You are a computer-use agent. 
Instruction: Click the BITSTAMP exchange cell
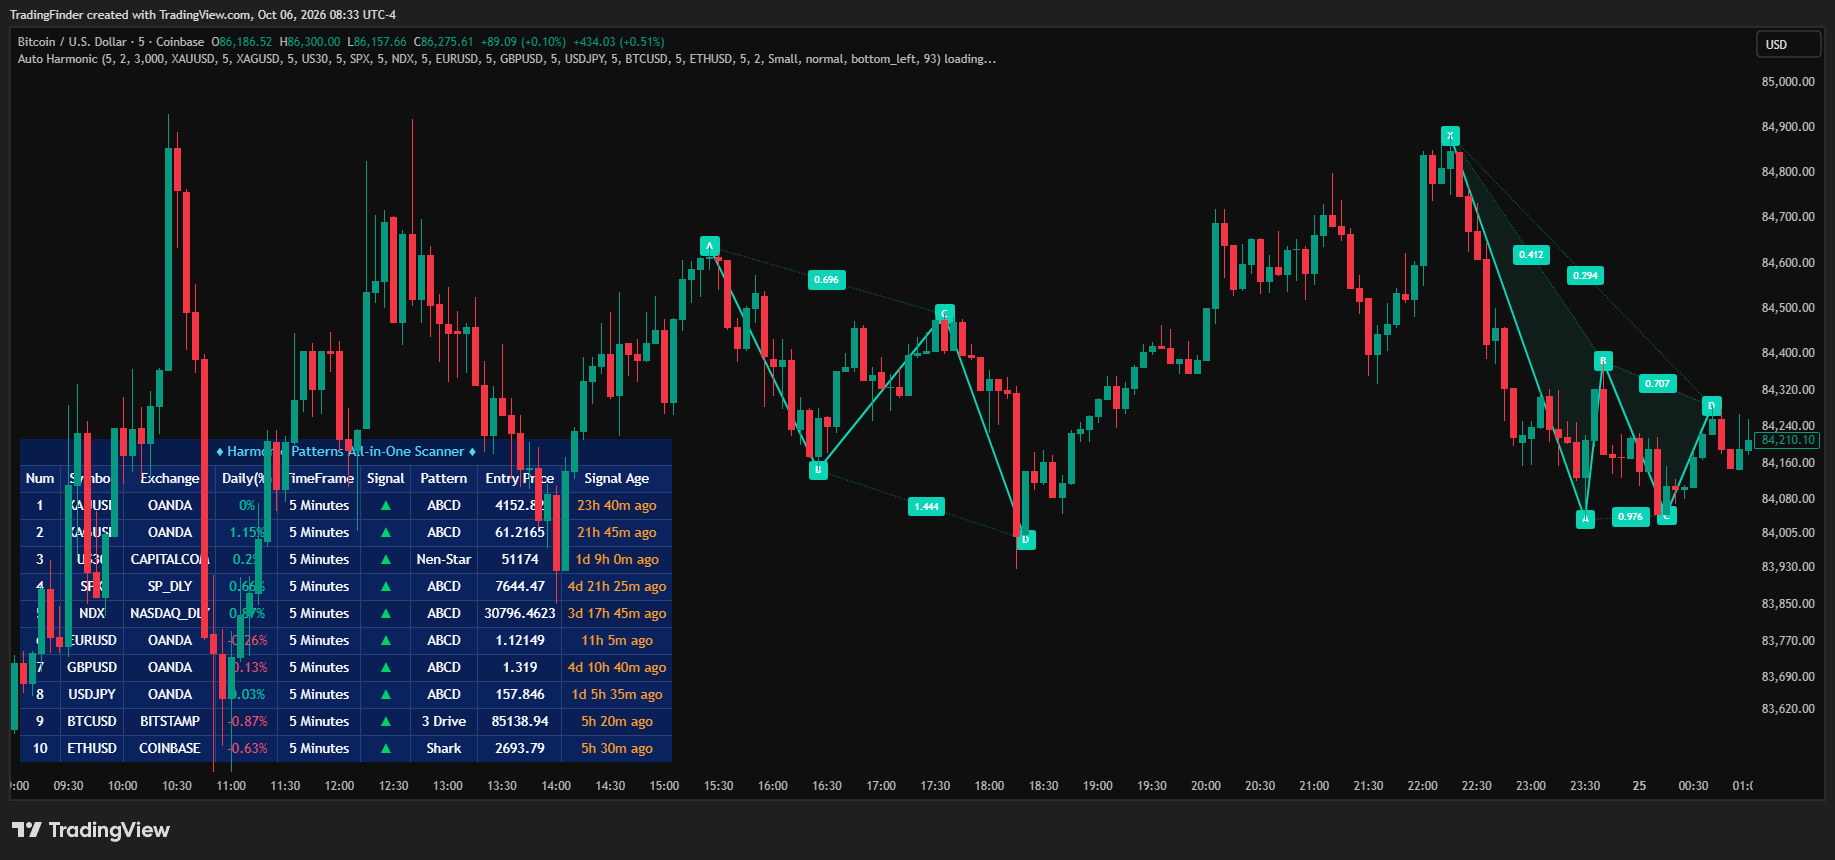[x=170, y=722]
